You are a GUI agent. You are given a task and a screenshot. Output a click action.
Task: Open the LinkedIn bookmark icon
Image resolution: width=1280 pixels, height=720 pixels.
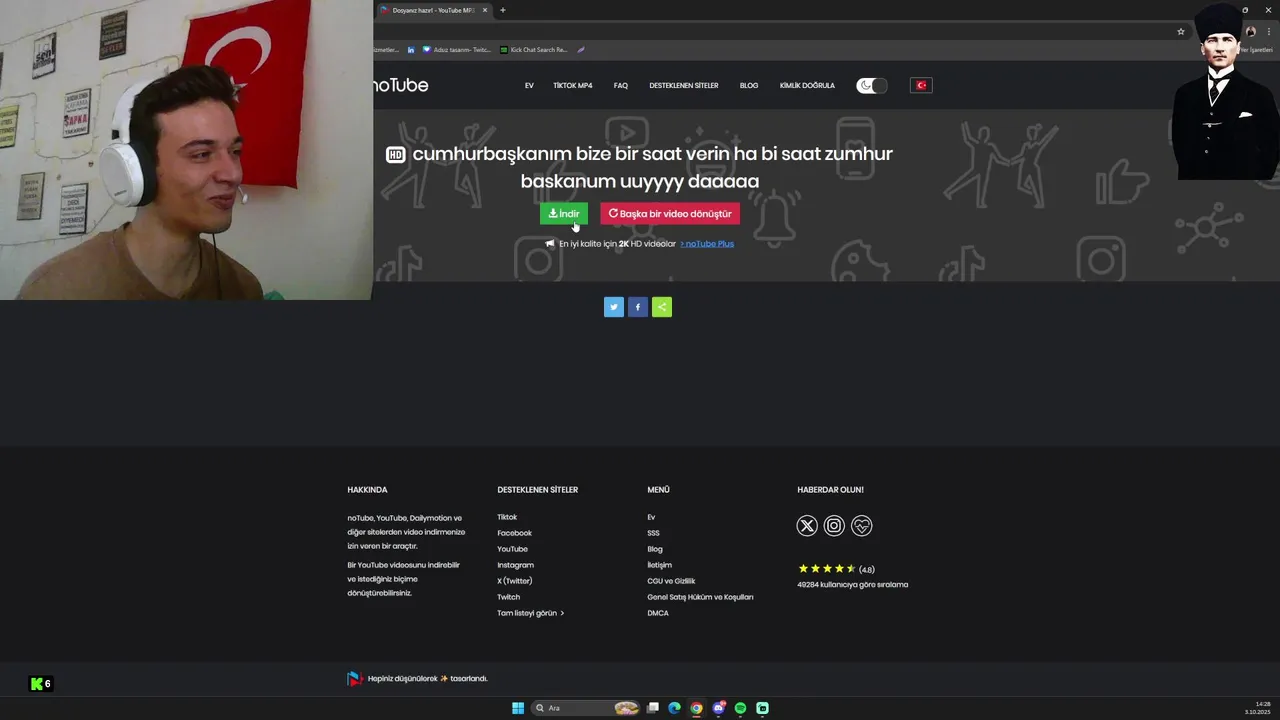coord(412,49)
